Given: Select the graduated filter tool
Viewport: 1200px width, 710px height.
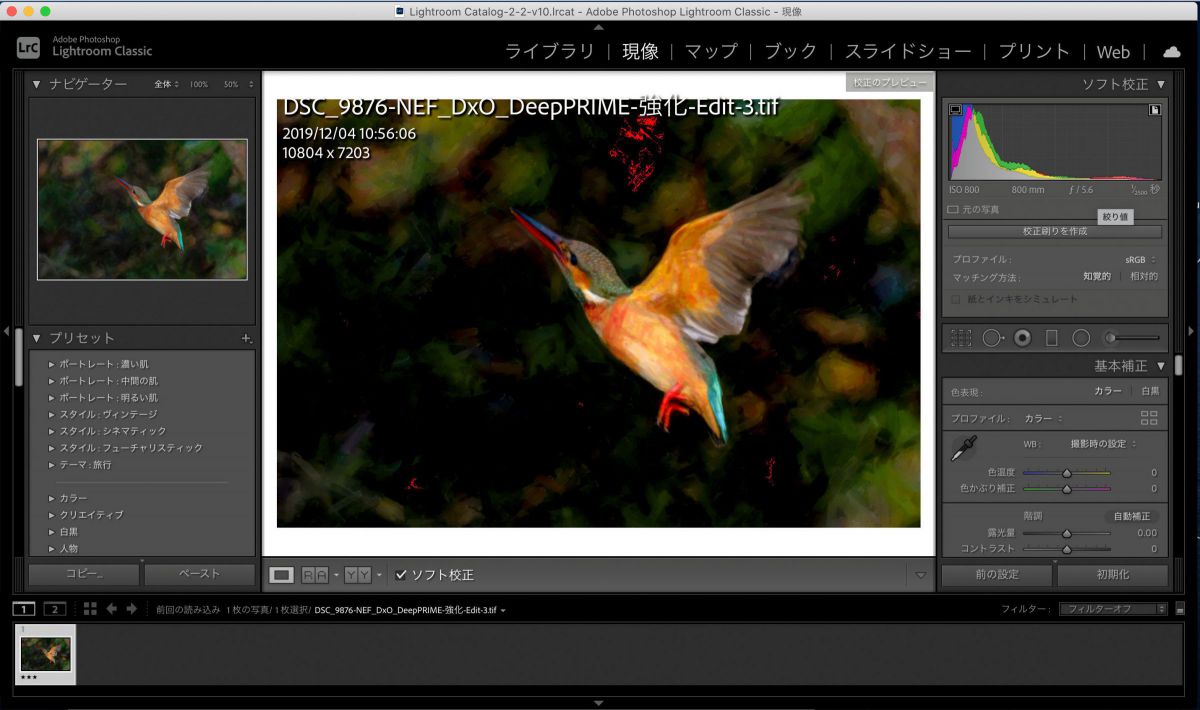Looking at the screenshot, I should (1051, 338).
